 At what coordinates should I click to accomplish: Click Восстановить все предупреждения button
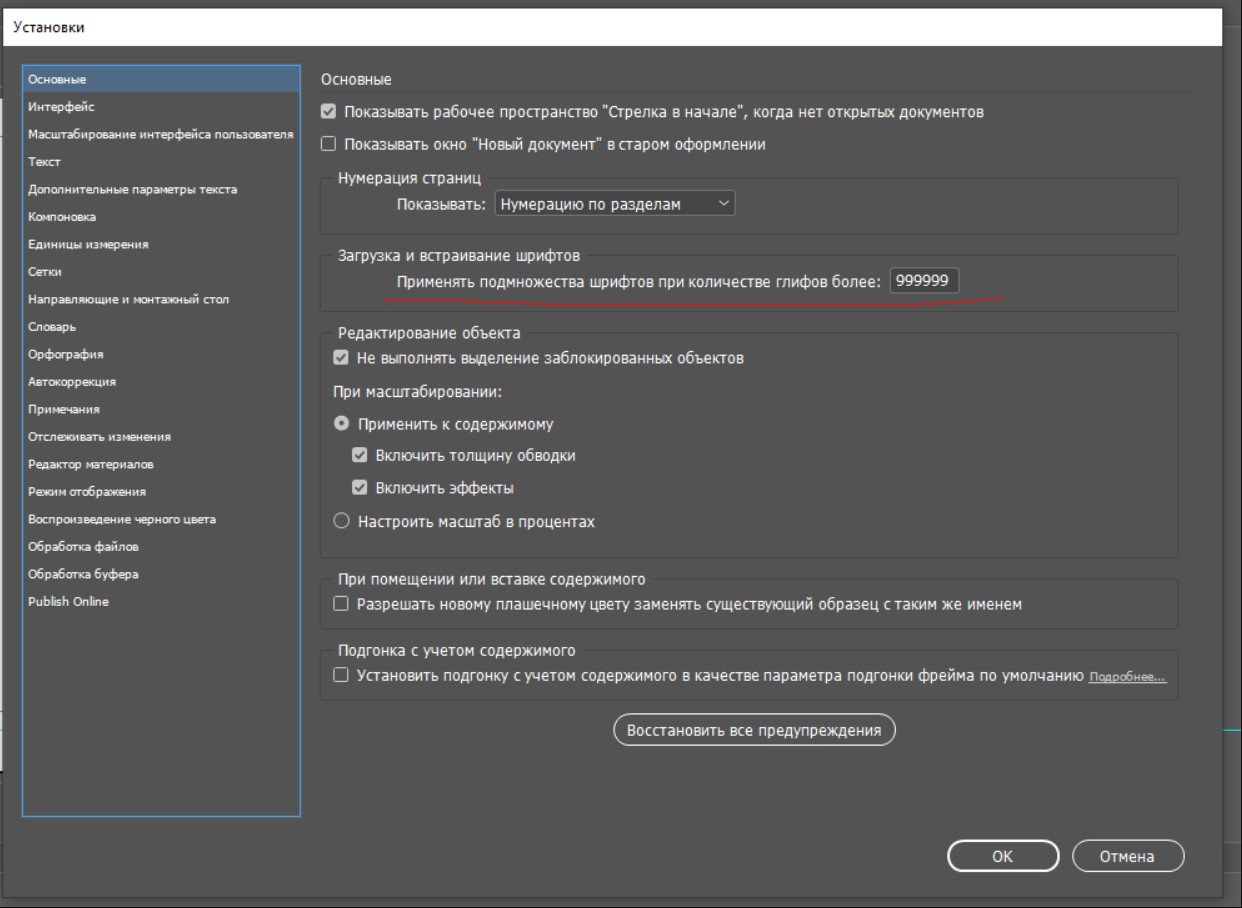pyautogui.click(x=754, y=730)
